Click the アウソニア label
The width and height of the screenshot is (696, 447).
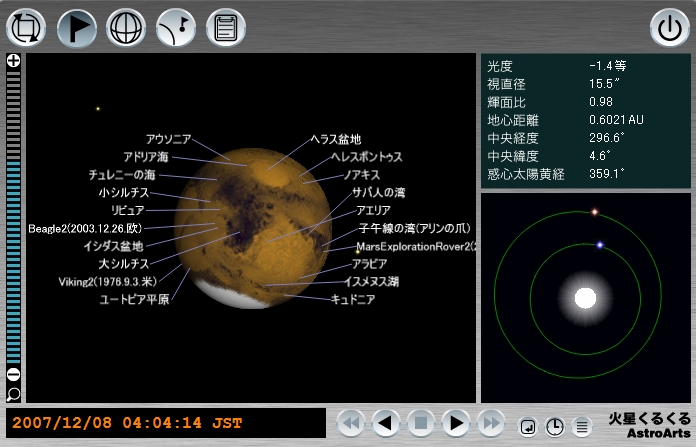(x=169, y=139)
